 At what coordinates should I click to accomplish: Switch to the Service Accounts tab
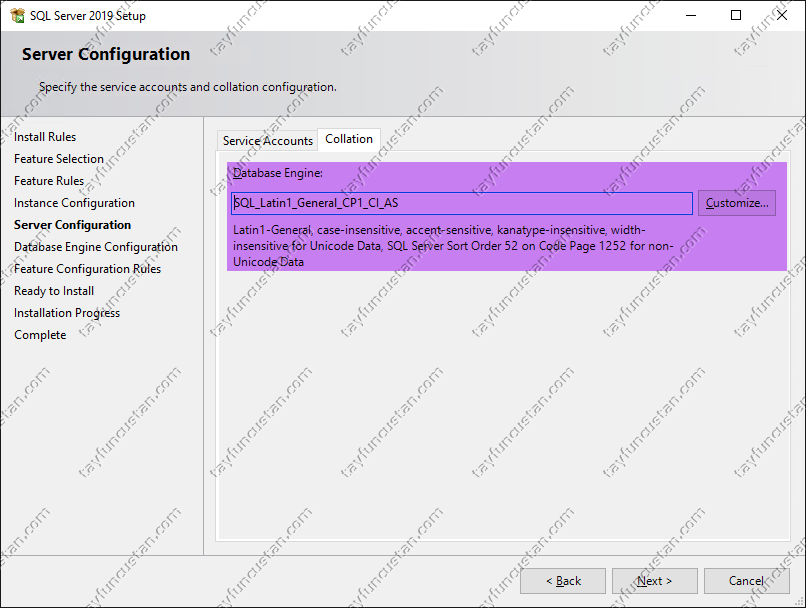coord(267,140)
